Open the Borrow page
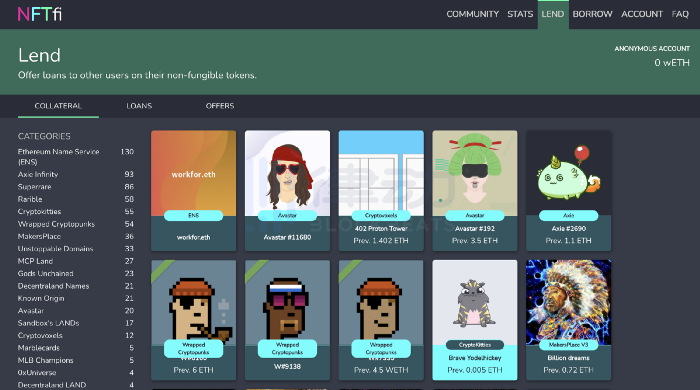The width and height of the screenshot is (700, 390). (592, 14)
